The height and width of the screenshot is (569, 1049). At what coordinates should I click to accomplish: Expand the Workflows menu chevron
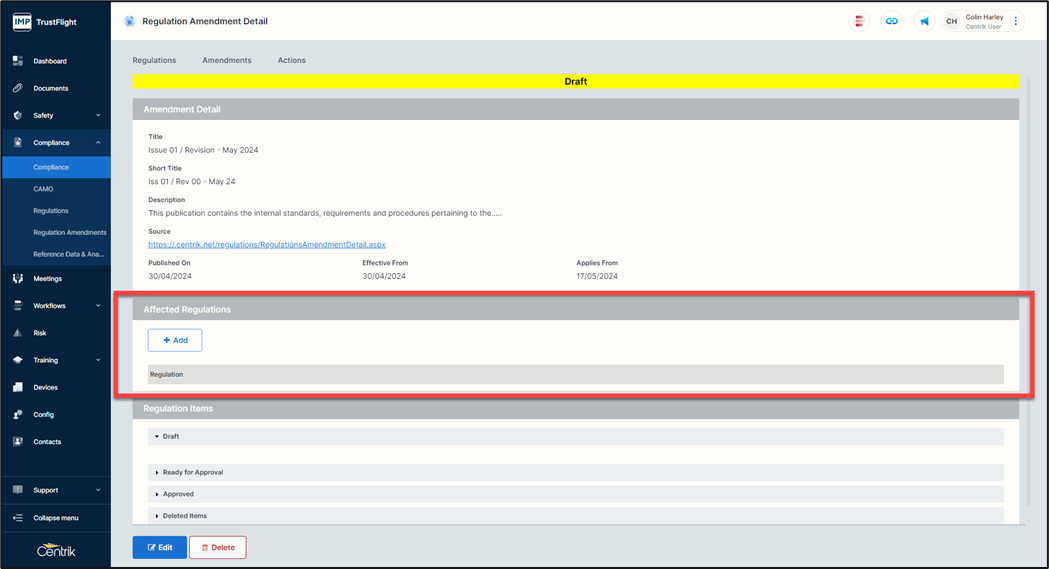98,306
